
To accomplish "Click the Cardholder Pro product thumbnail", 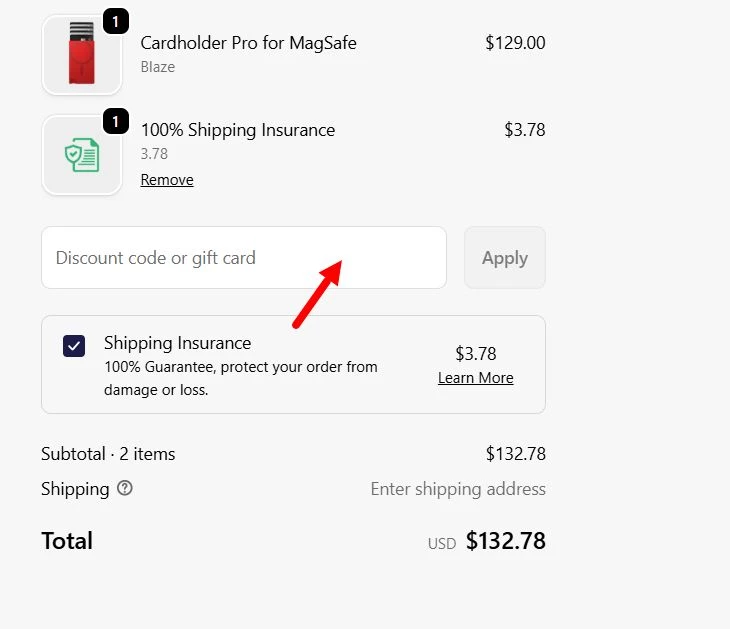I will click(81, 54).
